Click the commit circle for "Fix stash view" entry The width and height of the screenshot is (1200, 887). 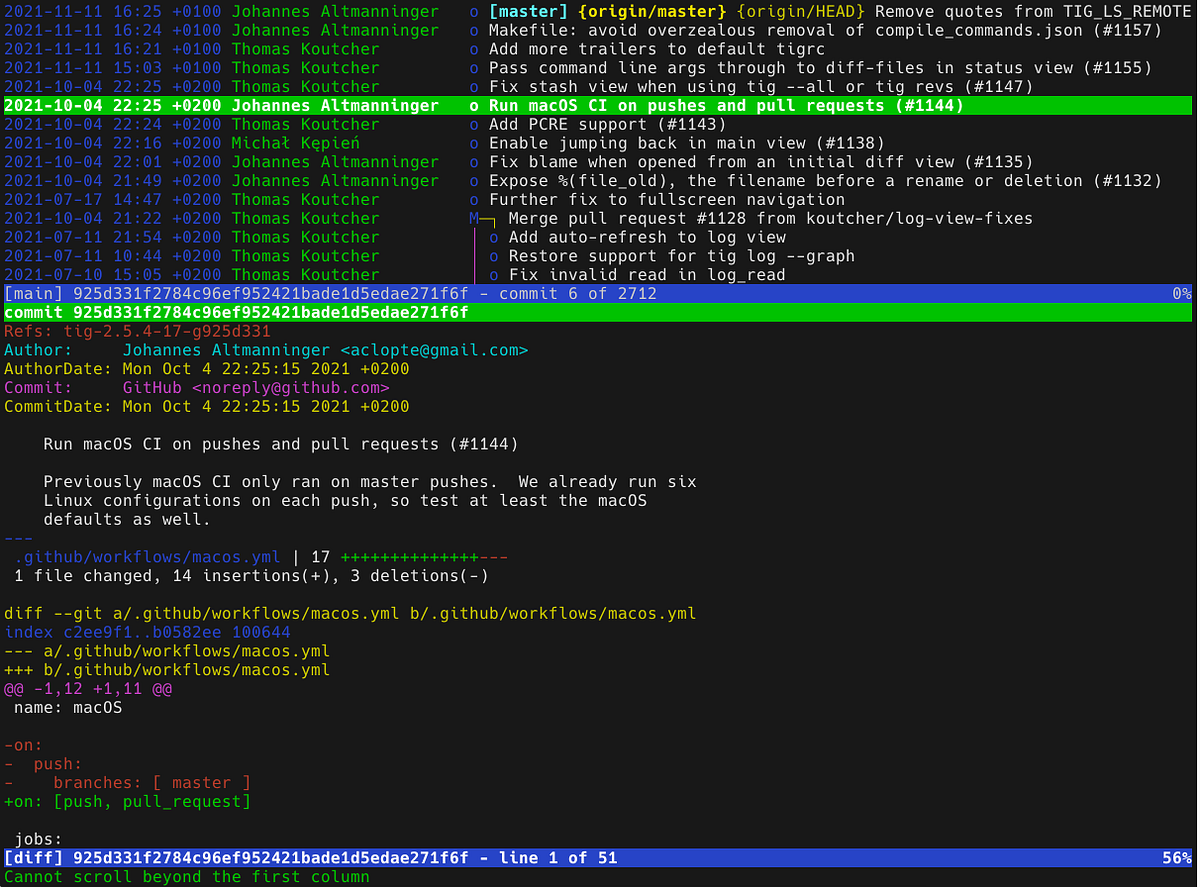click(x=474, y=86)
